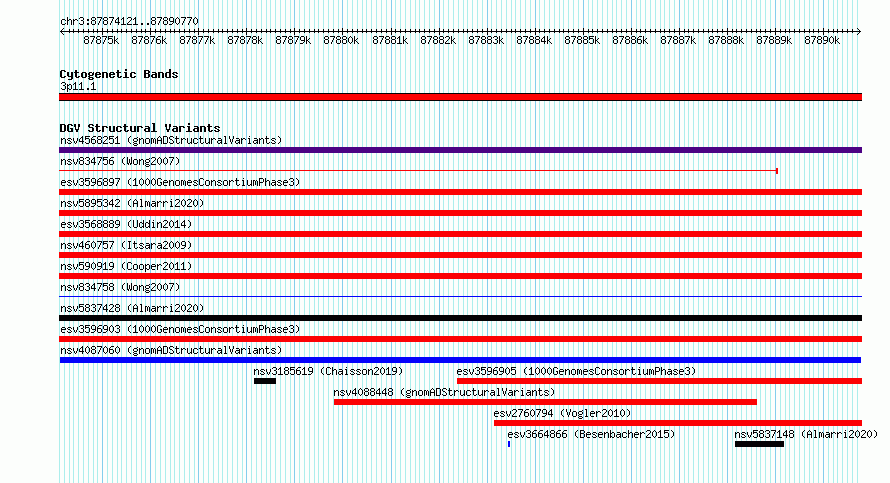Click the 87878k ruler tick label
890x483 pixels.
245,41
